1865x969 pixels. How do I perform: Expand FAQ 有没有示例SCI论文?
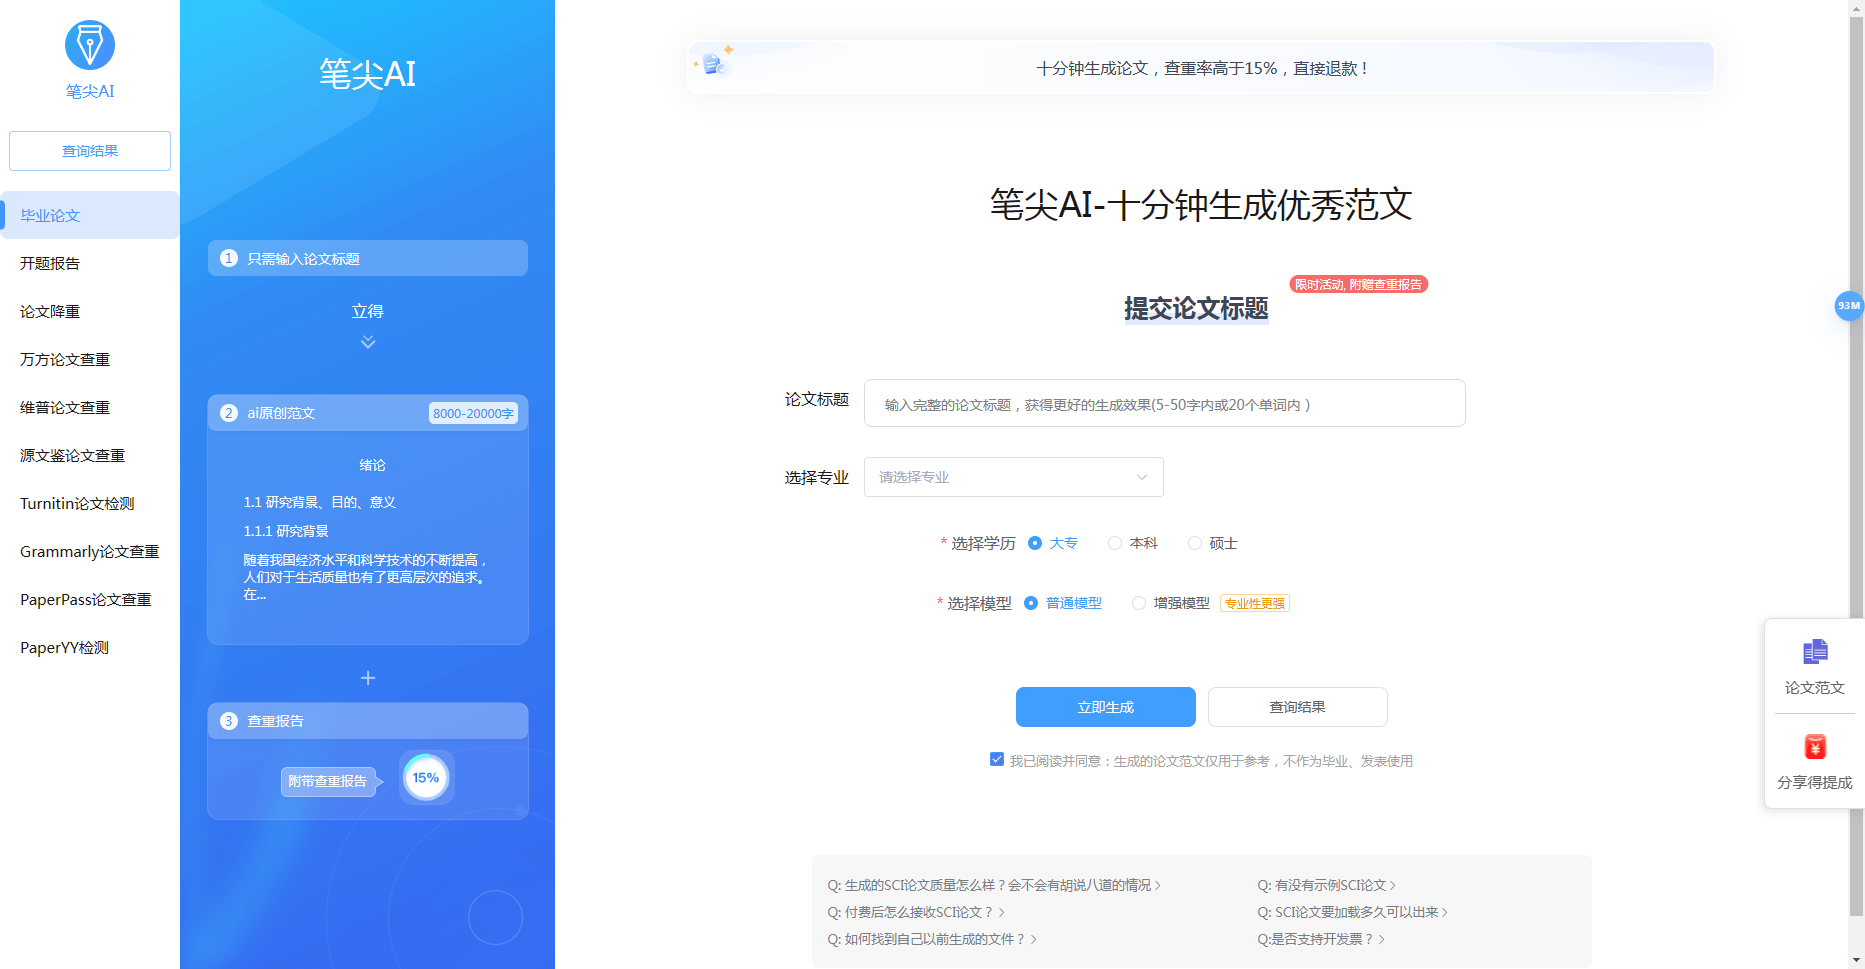point(1327,885)
